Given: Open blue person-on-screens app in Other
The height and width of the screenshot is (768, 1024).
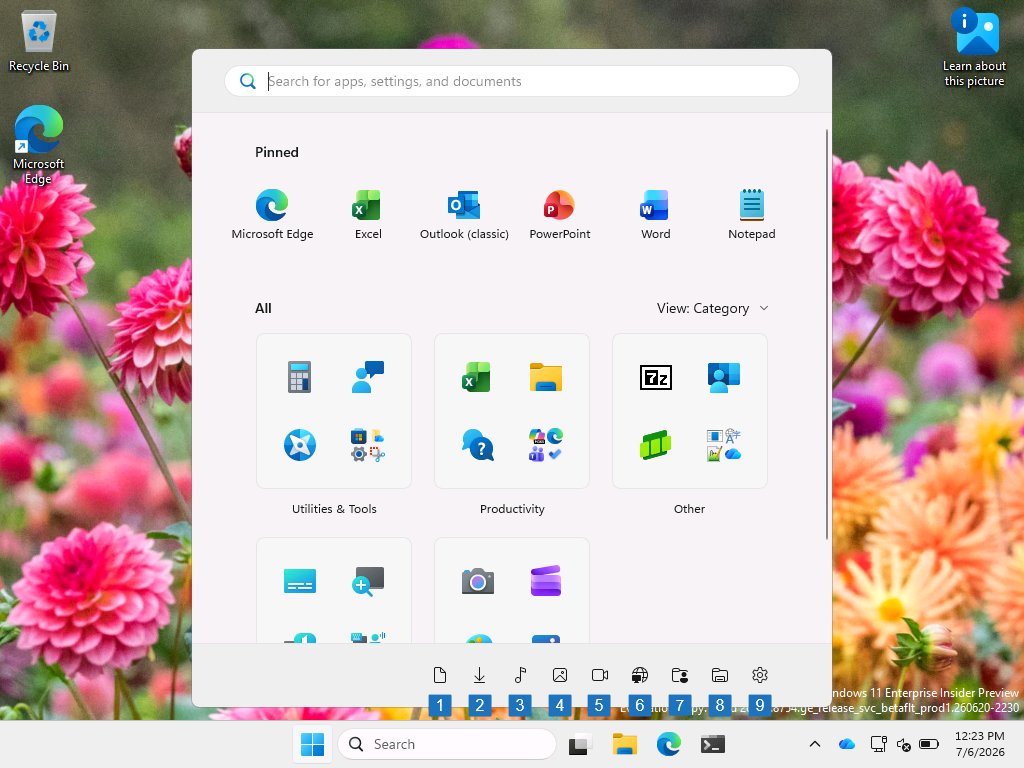Looking at the screenshot, I should point(724,377).
